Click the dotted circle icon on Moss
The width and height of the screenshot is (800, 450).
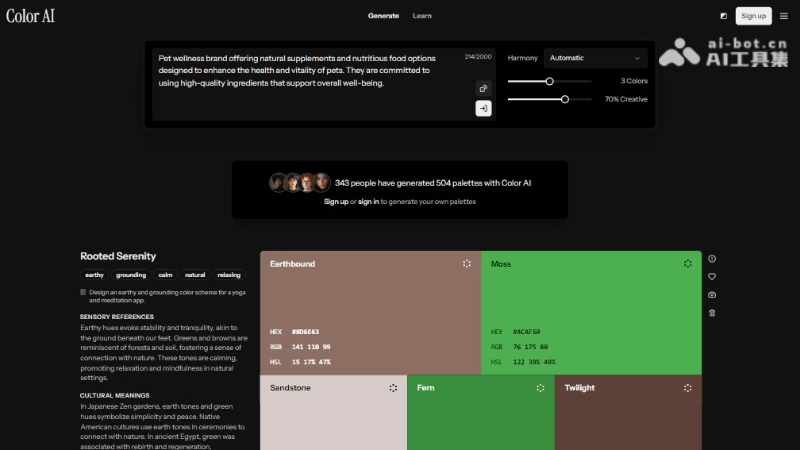tap(688, 264)
